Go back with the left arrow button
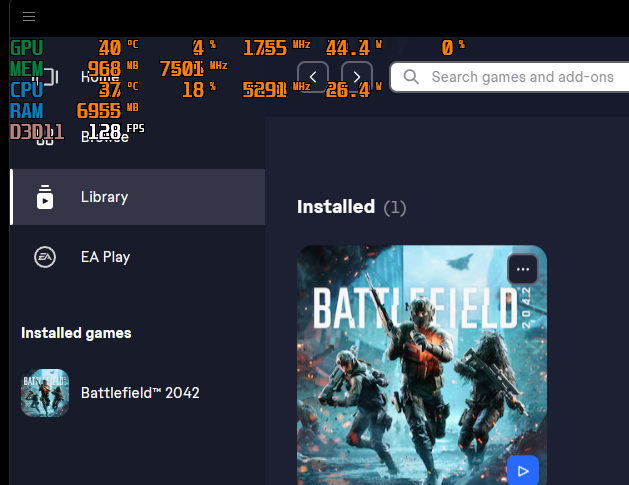The image size is (629, 485). (313, 77)
